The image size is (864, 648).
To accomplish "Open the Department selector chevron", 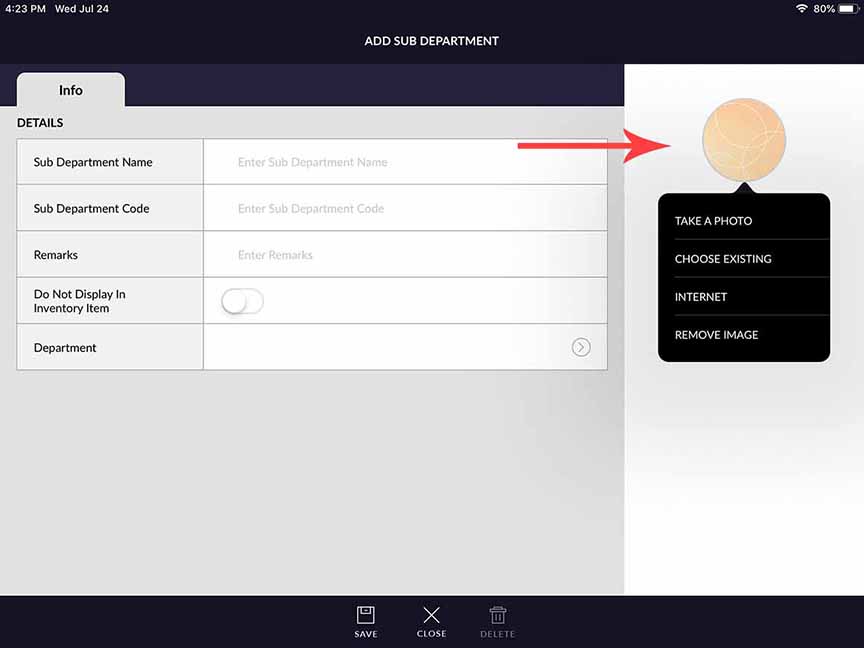I will pyautogui.click(x=581, y=347).
